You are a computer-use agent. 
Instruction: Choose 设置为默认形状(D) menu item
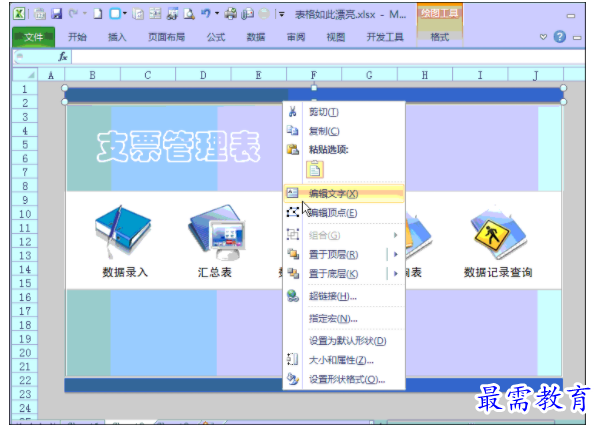343,341
